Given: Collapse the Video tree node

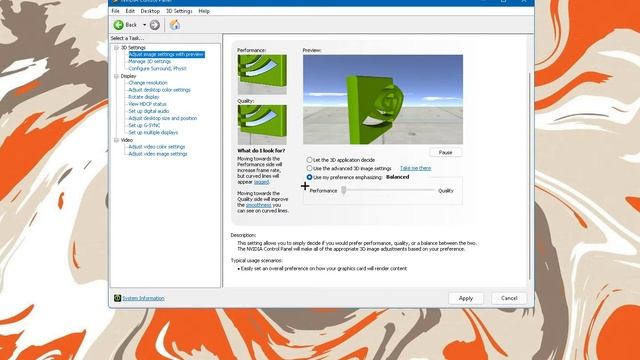Looking at the screenshot, I should click(116, 140).
